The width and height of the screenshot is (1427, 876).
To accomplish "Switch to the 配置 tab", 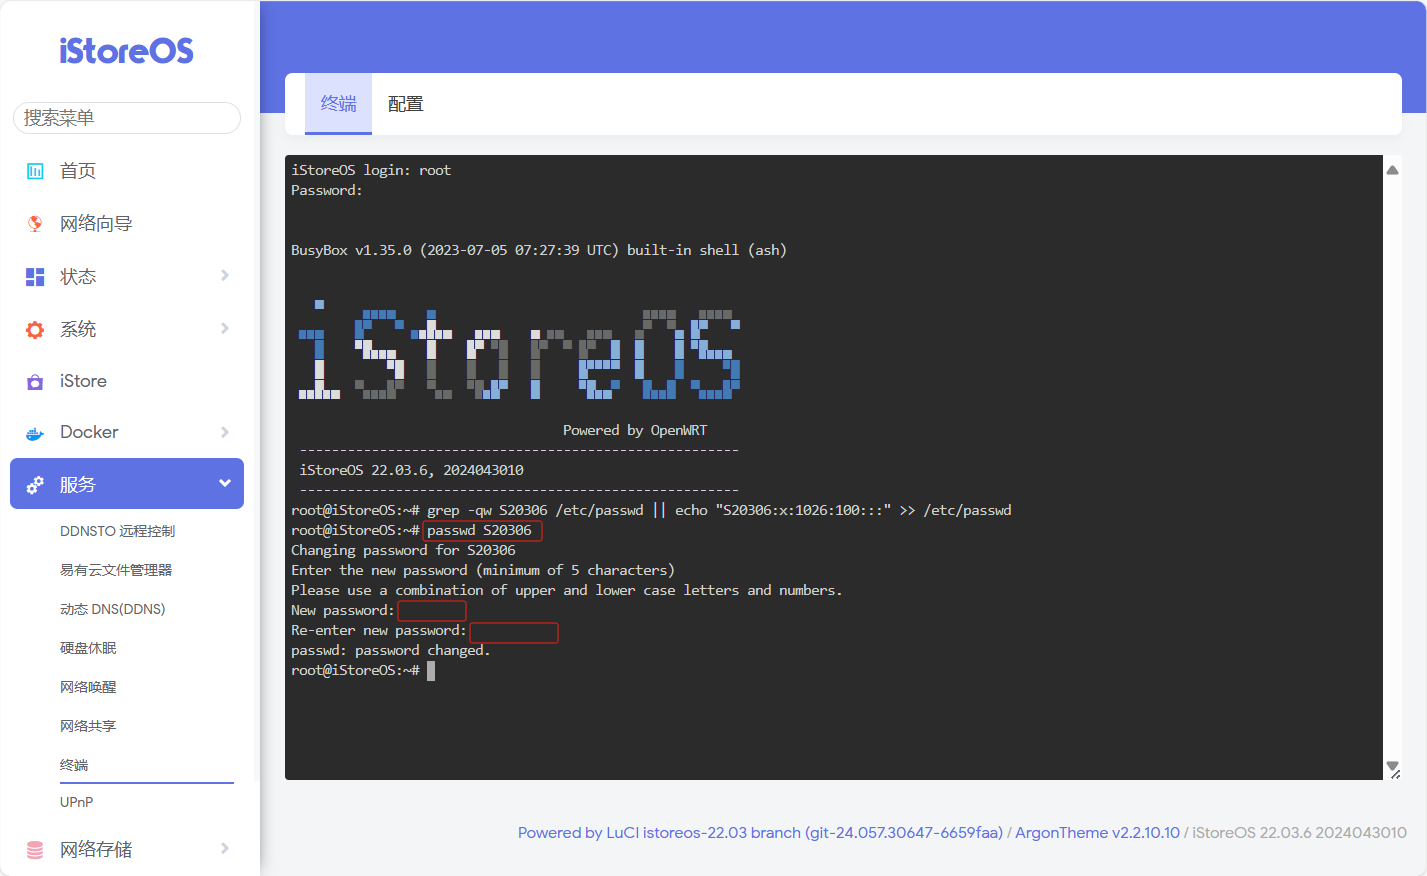I will [405, 104].
